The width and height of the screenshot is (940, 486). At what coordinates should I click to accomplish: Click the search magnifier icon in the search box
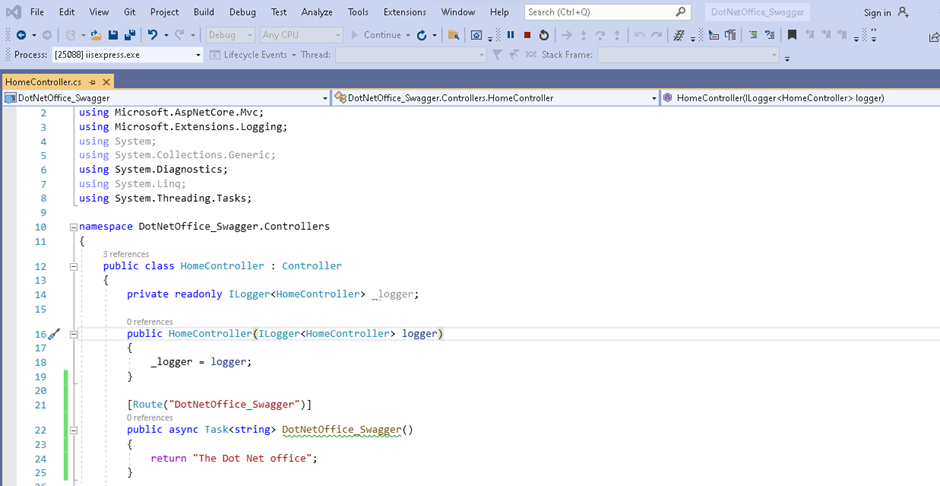click(680, 11)
